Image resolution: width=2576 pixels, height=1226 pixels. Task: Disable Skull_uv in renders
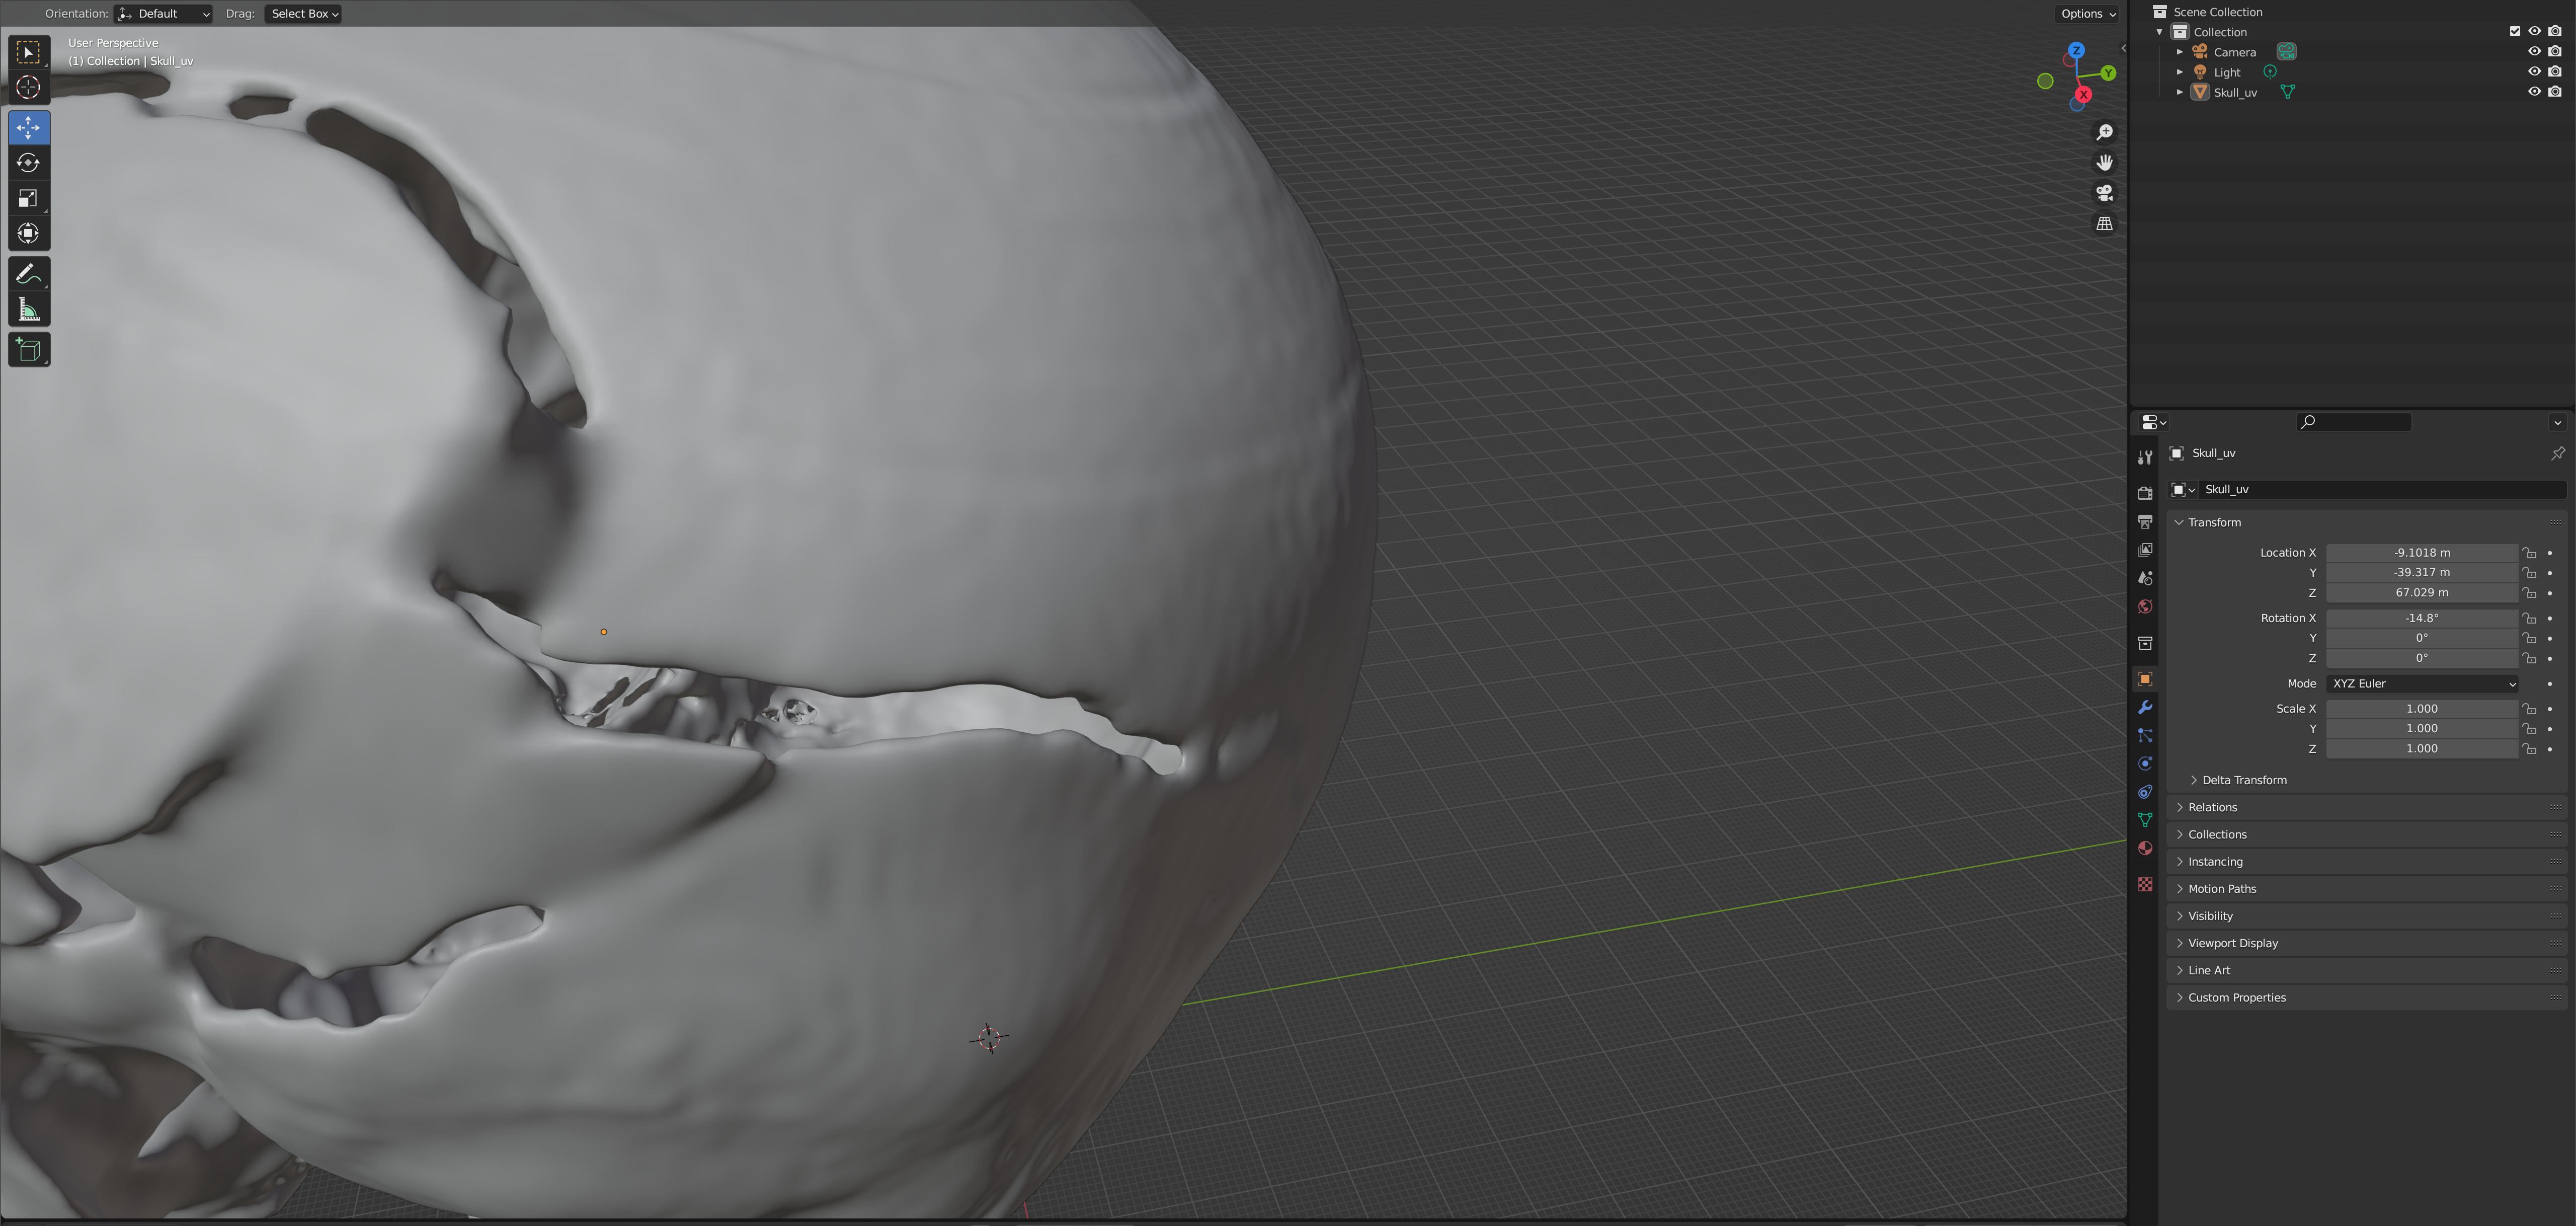(2555, 91)
